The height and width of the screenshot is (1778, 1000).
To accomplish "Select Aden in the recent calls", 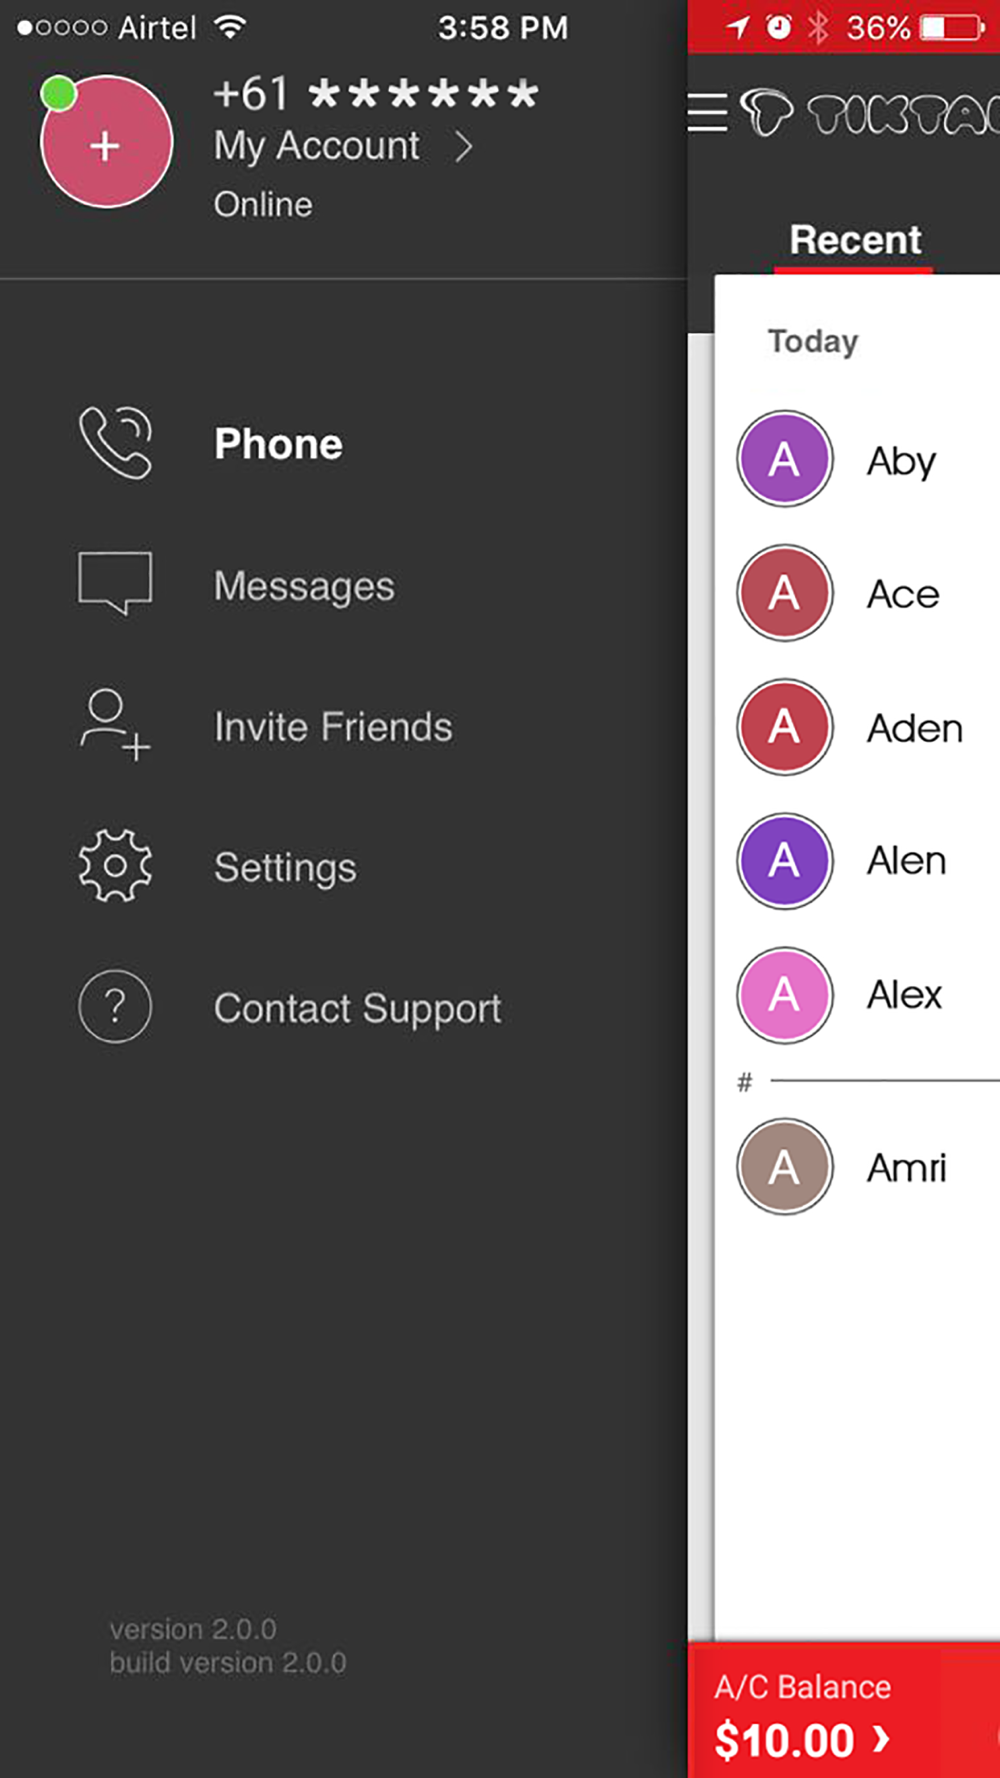I will point(914,728).
